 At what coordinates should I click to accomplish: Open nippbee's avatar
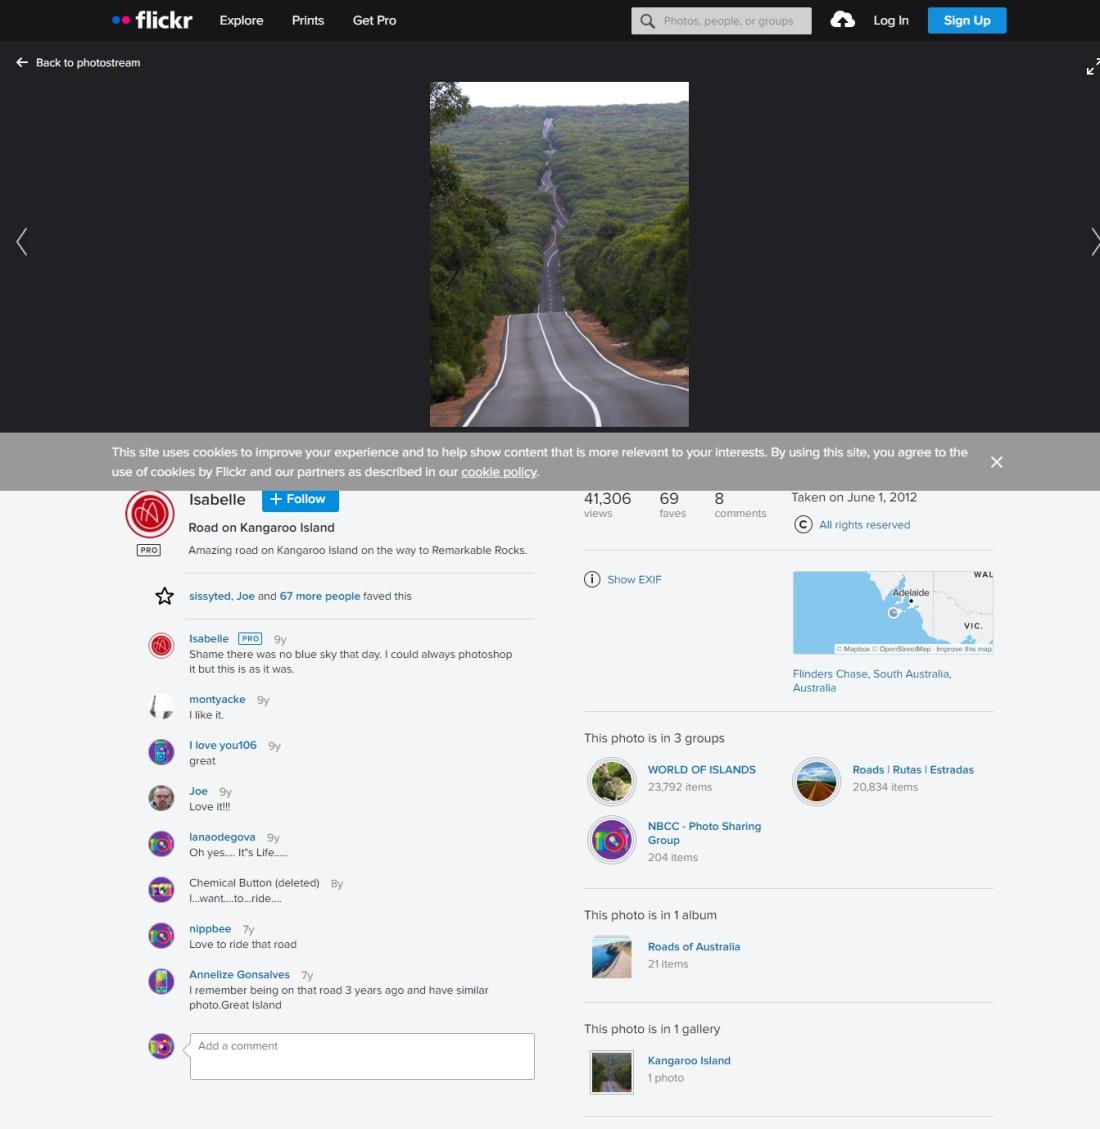pos(161,936)
